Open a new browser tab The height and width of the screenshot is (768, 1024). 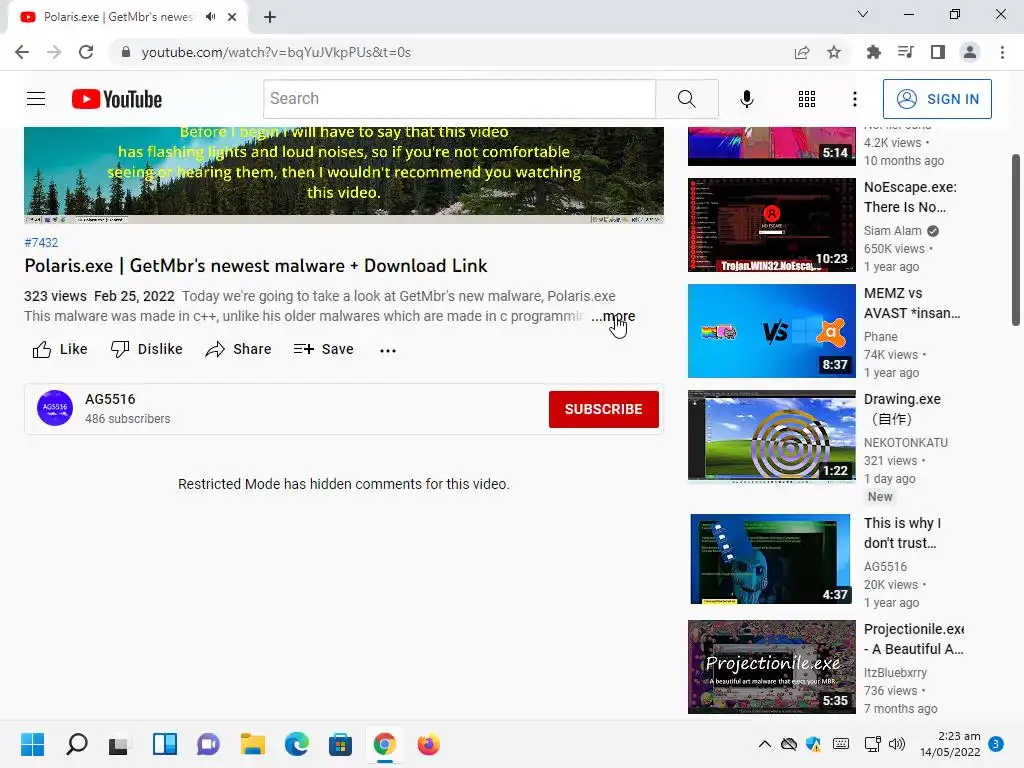tap(270, 17)
